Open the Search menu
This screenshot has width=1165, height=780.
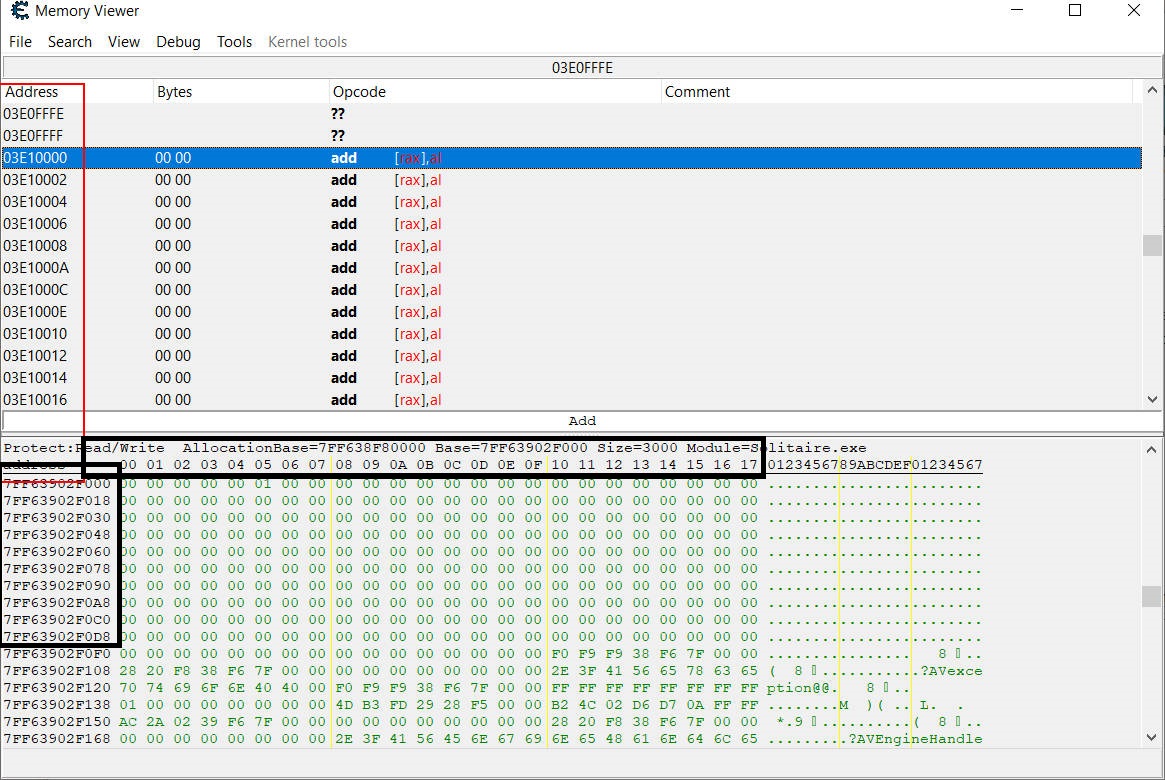click(70, 42)
